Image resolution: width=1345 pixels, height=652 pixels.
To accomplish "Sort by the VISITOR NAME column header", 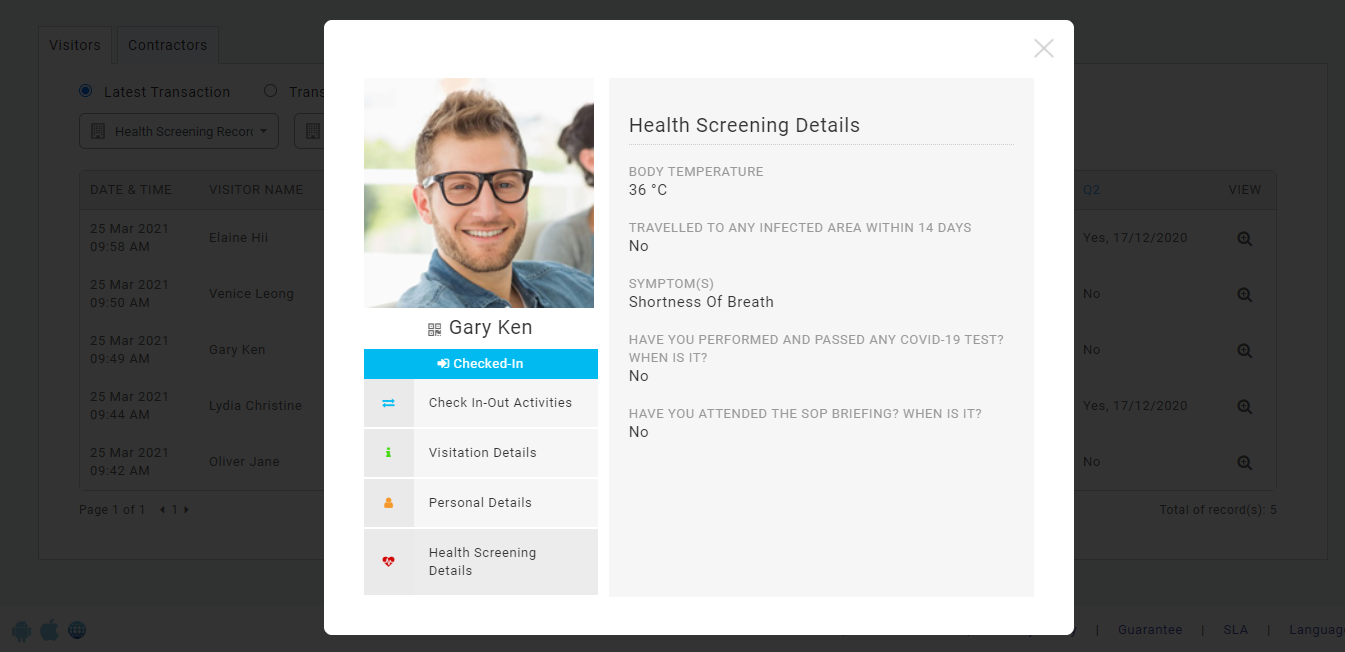I will coord(256,190).
